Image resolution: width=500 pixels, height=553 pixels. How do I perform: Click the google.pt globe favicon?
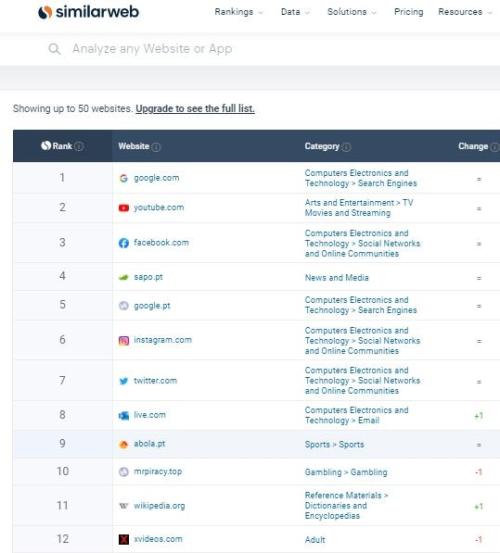[123, 305]
